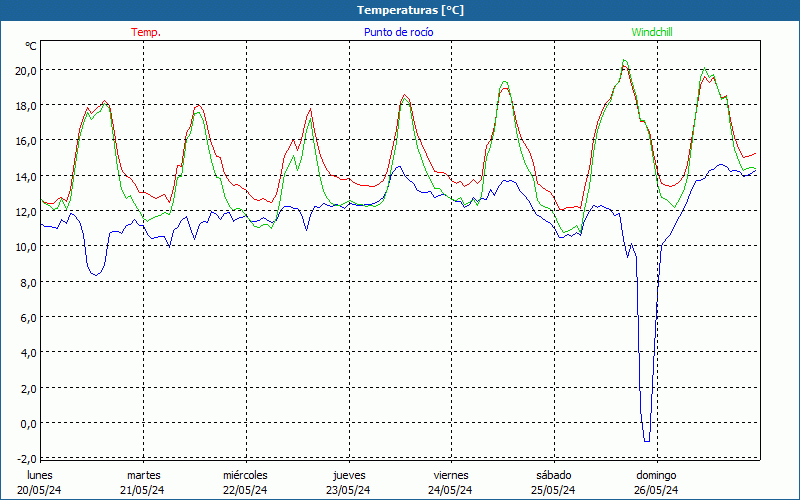
Task: Click the 23/05/24 date label
Action: pos(348,490)
